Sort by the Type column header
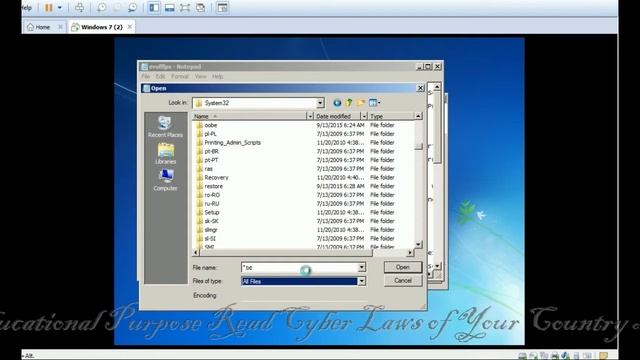This screenshot has height=360, width=640. coord(391,116)
